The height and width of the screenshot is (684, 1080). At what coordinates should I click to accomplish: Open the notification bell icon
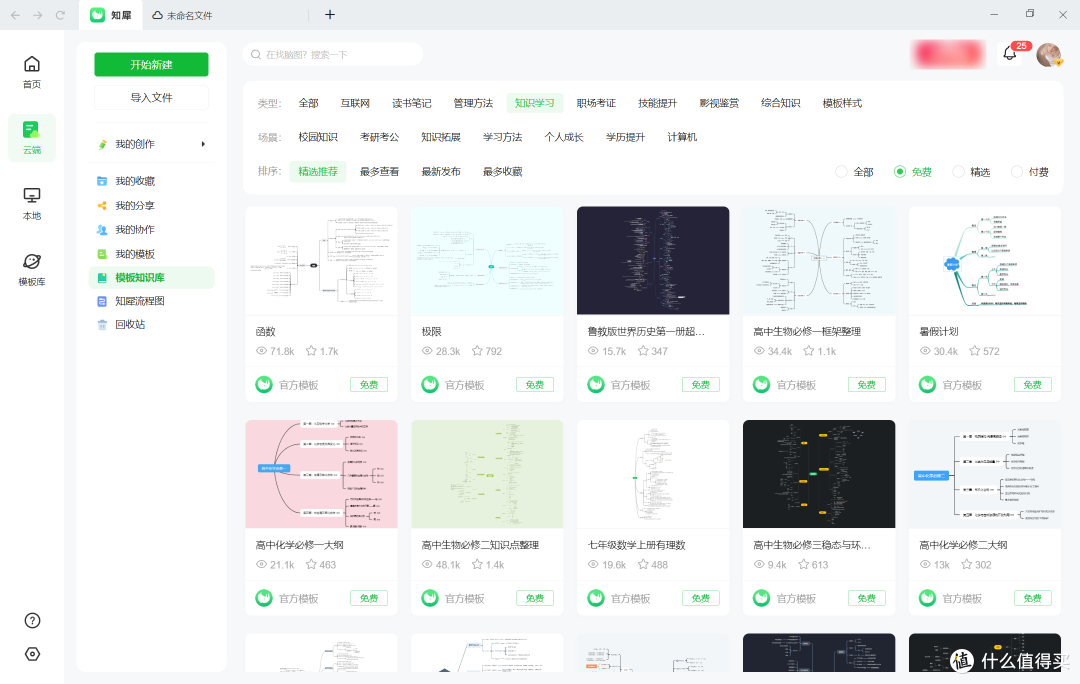[1010, 53]
